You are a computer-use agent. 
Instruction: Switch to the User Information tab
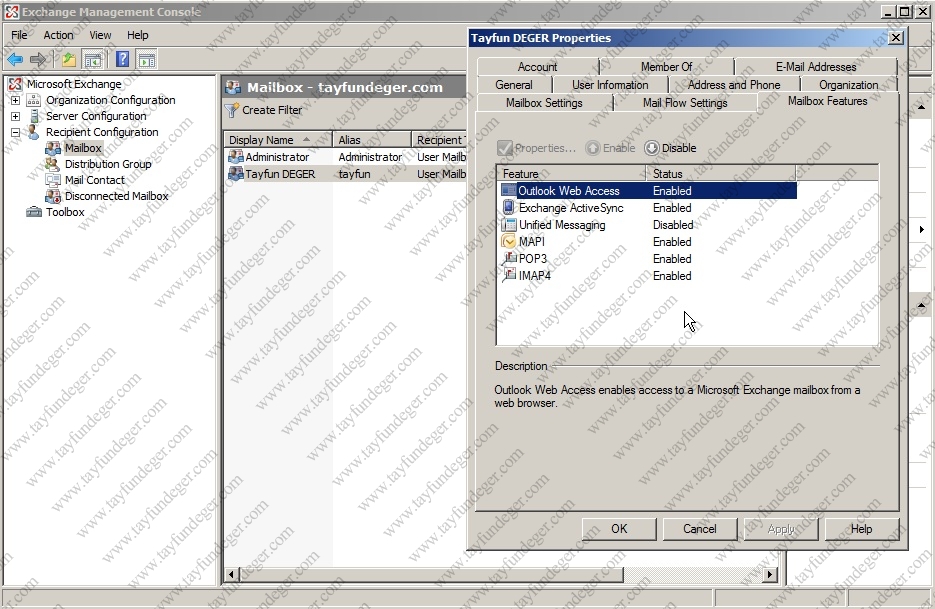(610, 85)
